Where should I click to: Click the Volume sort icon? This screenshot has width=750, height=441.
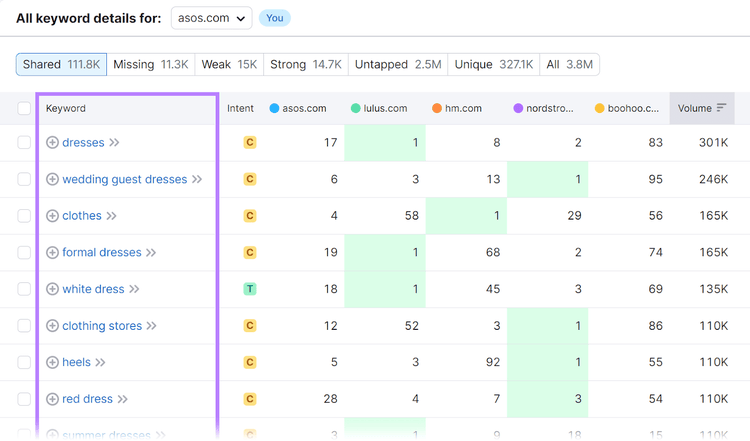(x=721, y=108)
